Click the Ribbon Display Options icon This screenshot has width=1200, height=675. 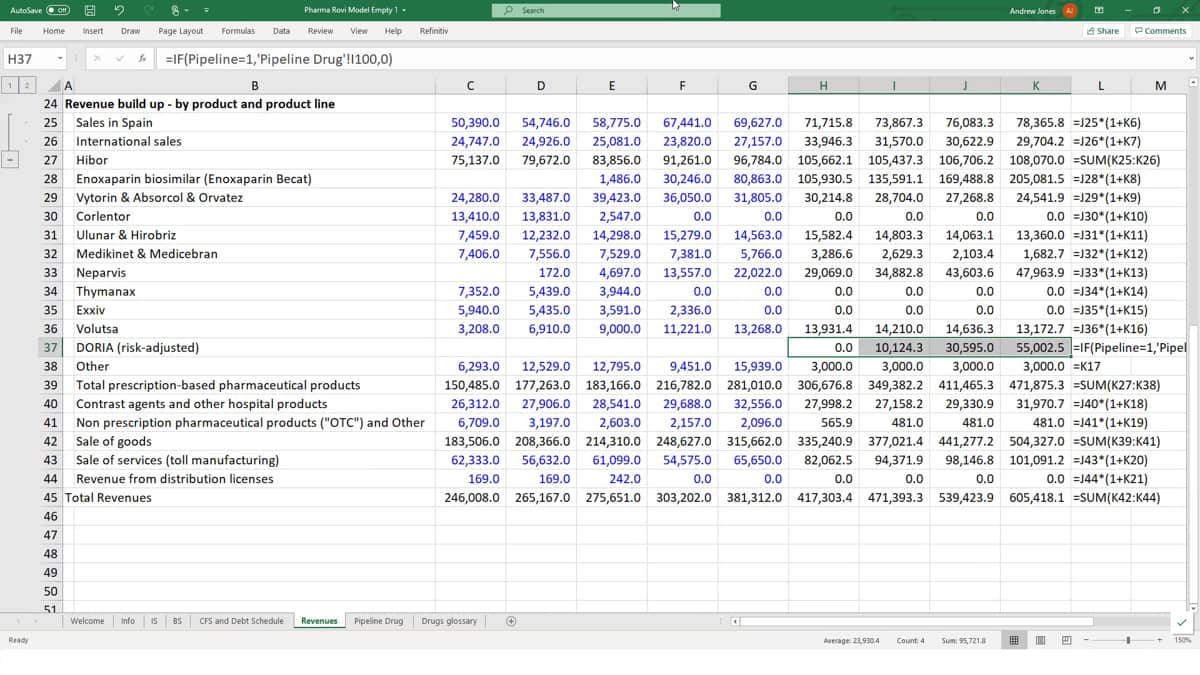1098,10
